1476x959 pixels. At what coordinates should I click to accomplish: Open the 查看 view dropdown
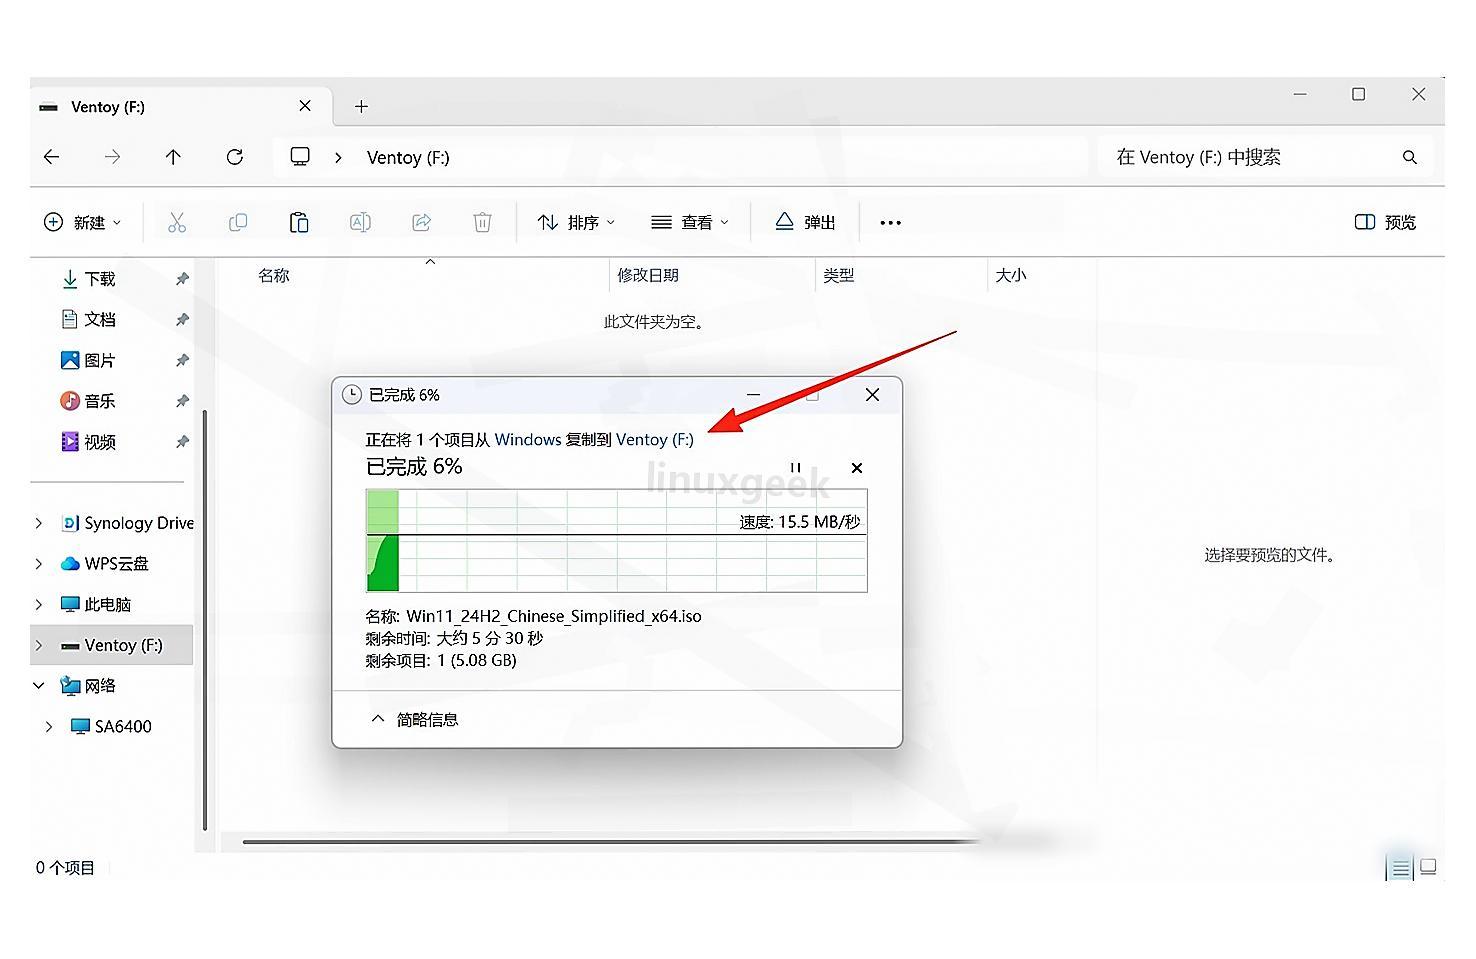coord(690,222)
